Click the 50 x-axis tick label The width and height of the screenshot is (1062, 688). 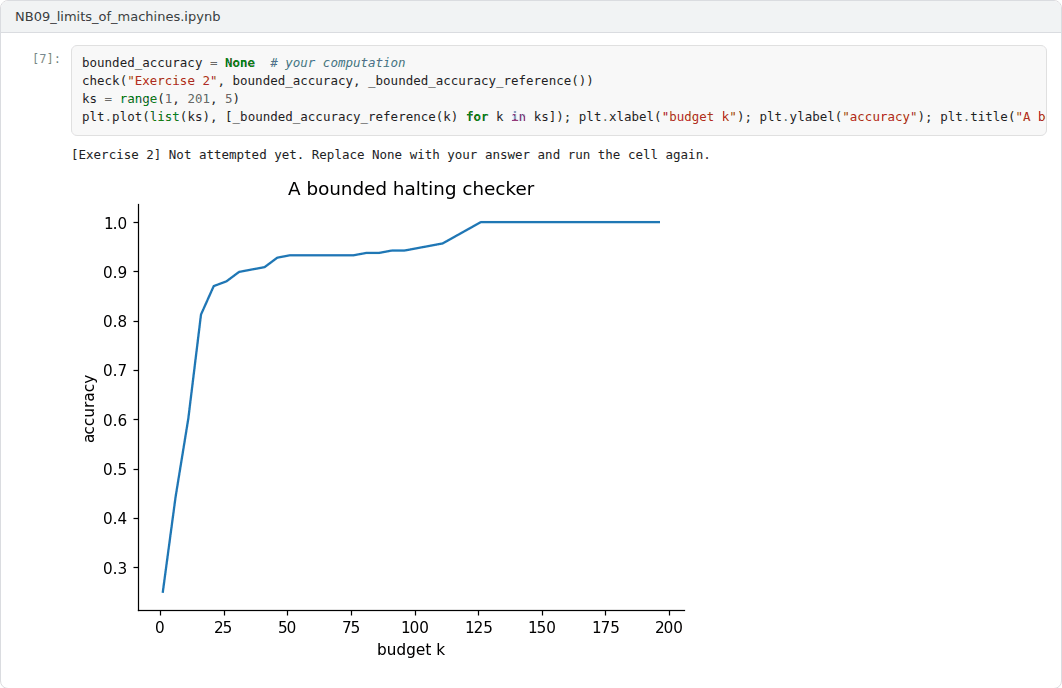pyautogui.click(x=287, y=628)
